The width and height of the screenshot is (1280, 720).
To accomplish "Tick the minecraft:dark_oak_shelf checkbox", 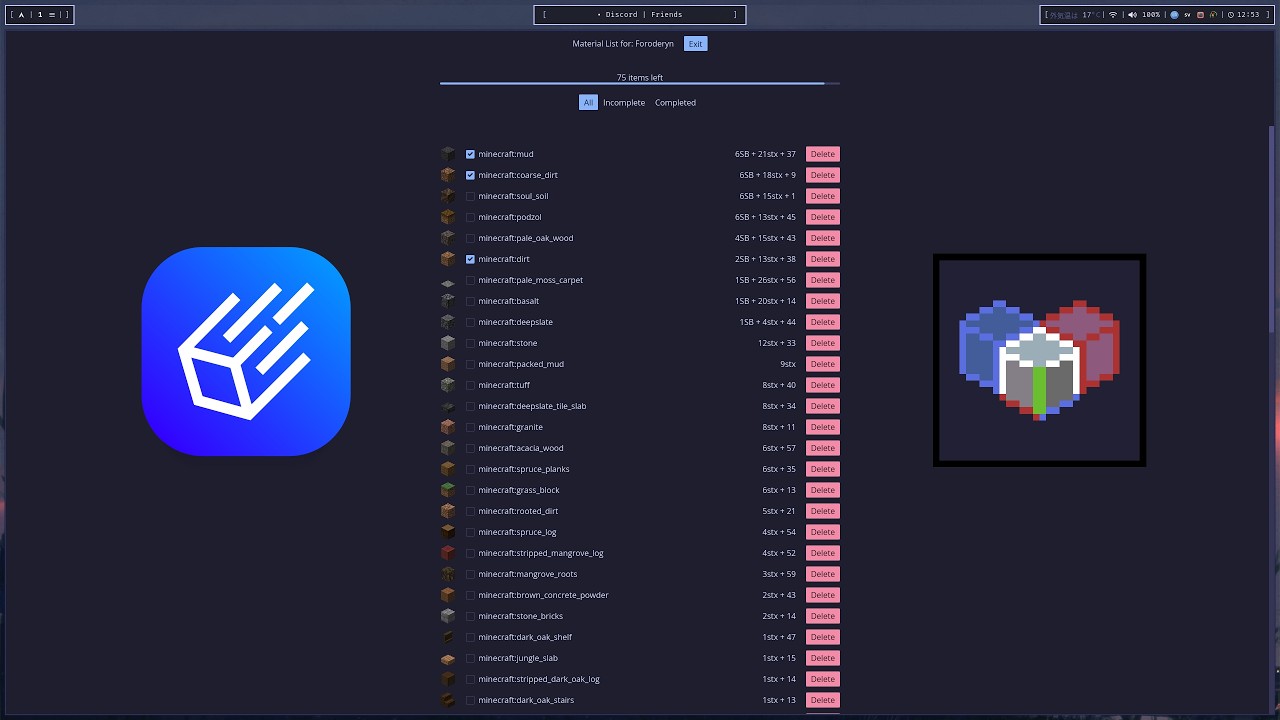I will pos(470,637).
